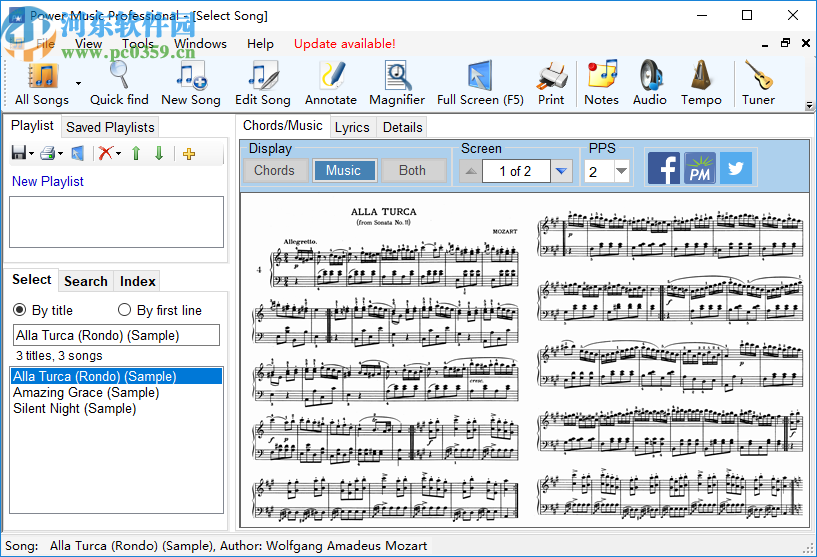Minimize the inner Select Song window
The height and width of the screenshot is (557, 817).
[x=765, y=45]
